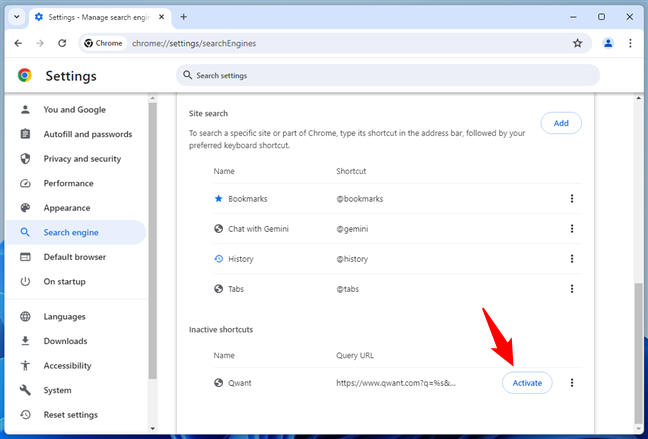
Task: Click the main page scrollbar thumb
Action: coord(638,352)
